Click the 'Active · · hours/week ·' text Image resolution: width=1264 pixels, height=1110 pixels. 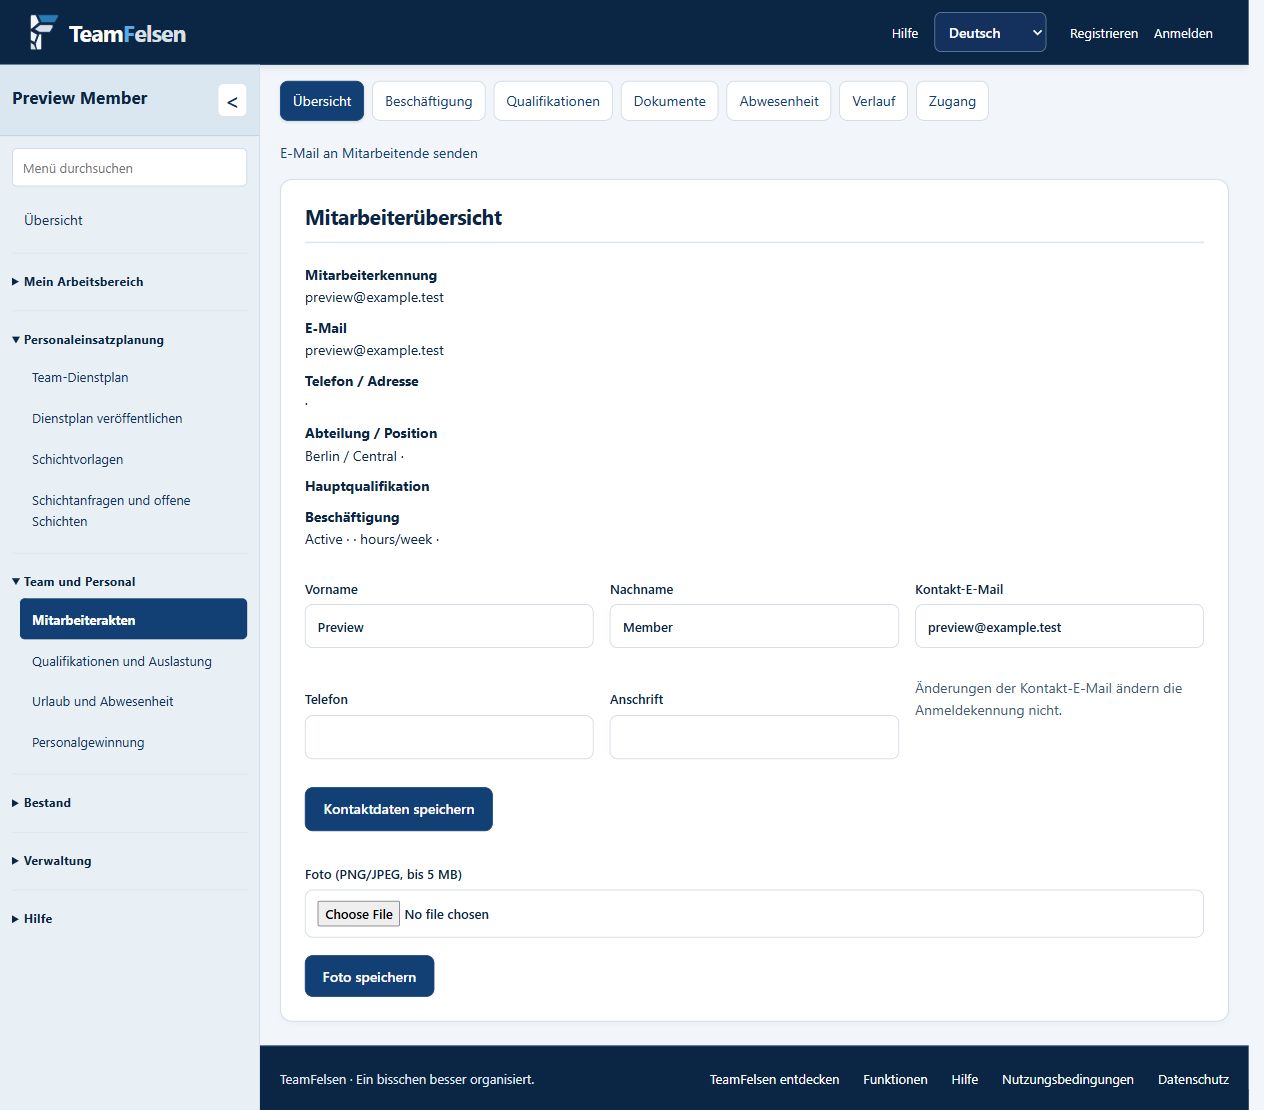[372, 539]
